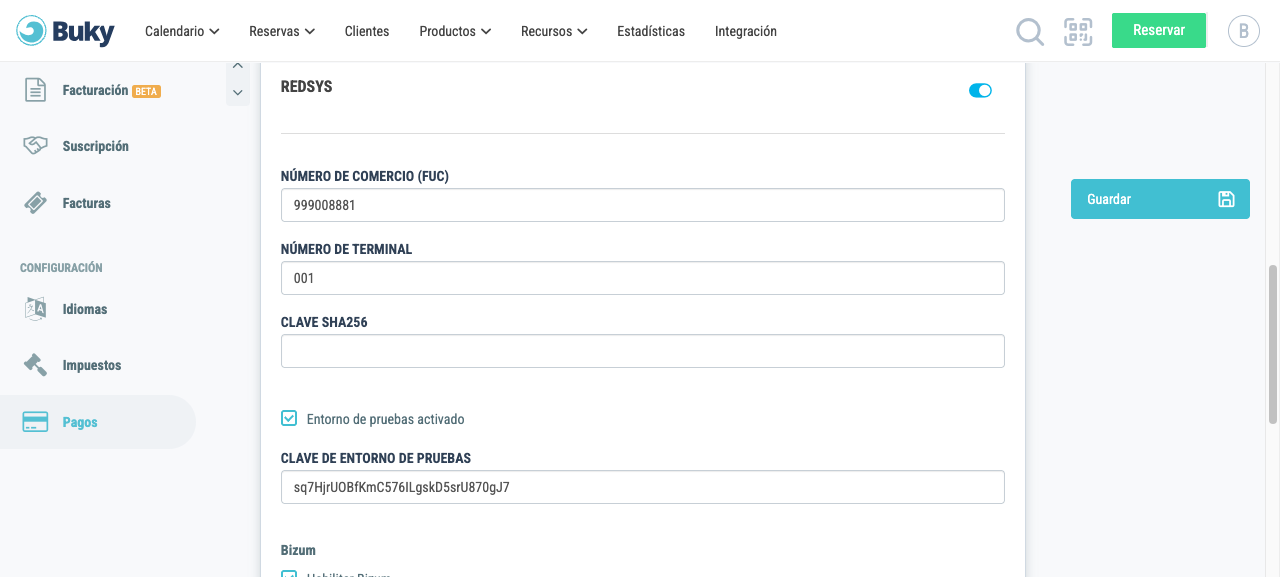
Task: Uncheck Entorno de pruebas activado
Action: click(289, 418)
